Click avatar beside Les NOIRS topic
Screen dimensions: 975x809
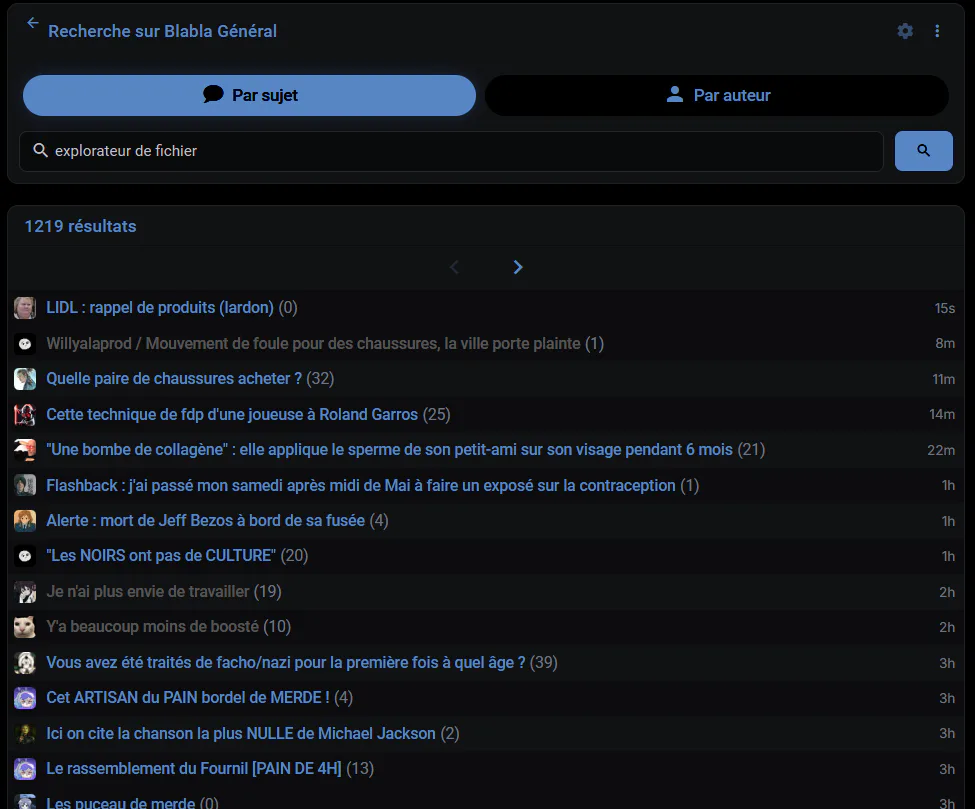(25, 556)
